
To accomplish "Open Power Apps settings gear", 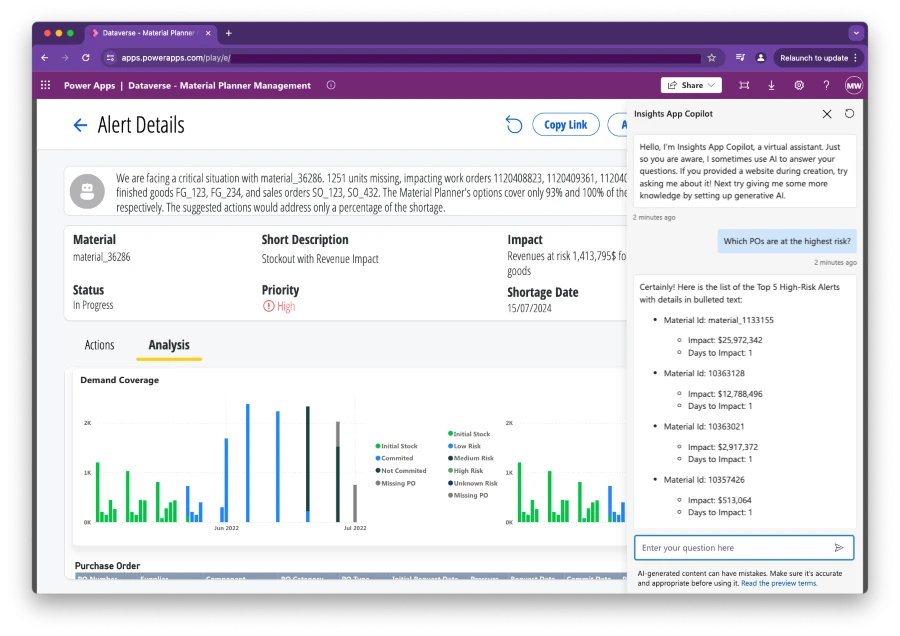I will point(798,85).
